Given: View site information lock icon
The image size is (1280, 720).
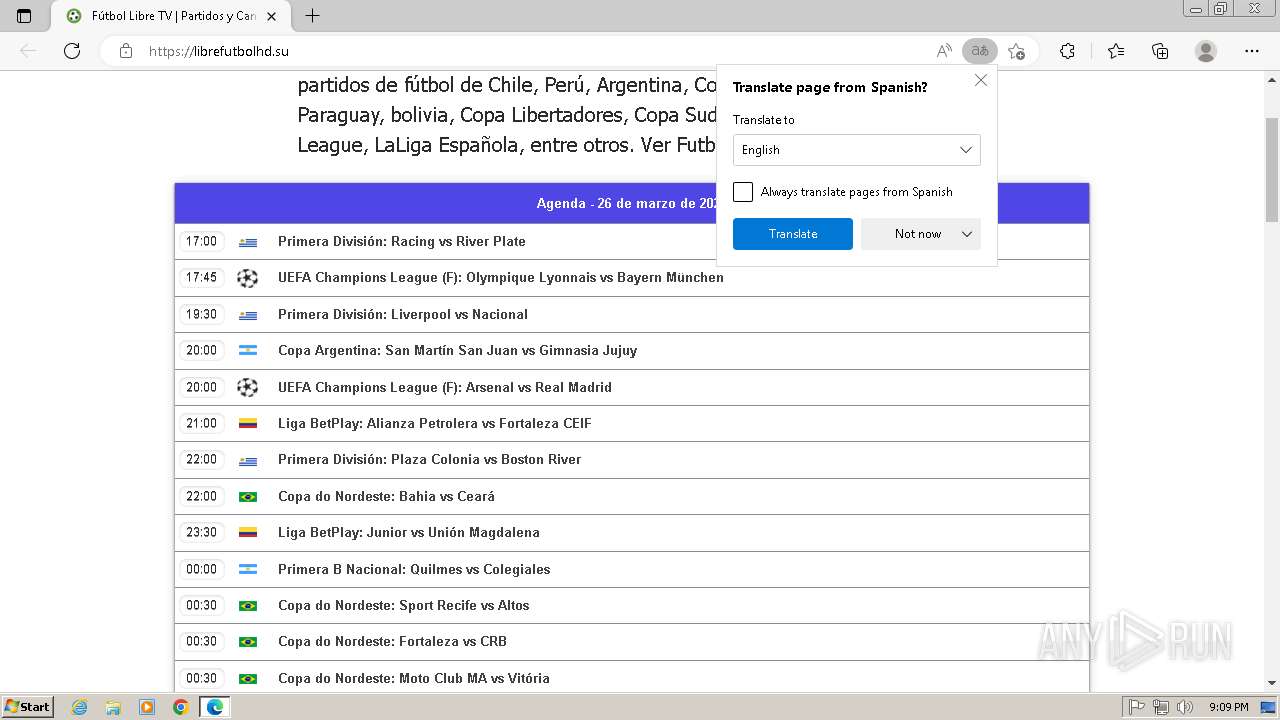Looking at the screenshot, I should (x=126, y=51).
